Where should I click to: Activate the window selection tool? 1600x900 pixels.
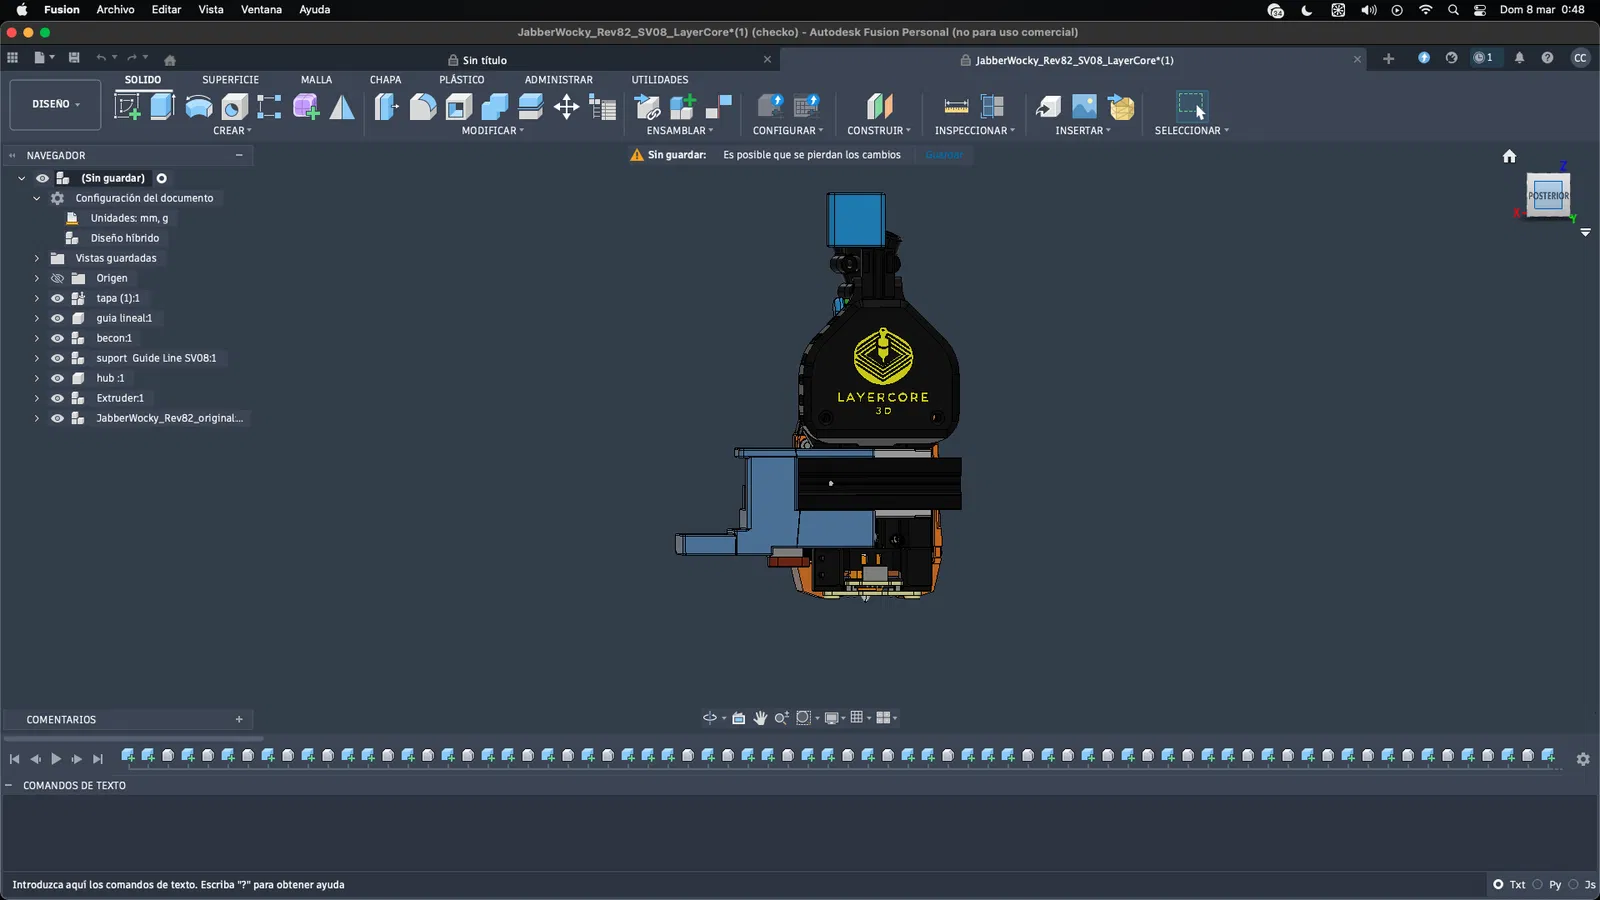coord(1191,106)
